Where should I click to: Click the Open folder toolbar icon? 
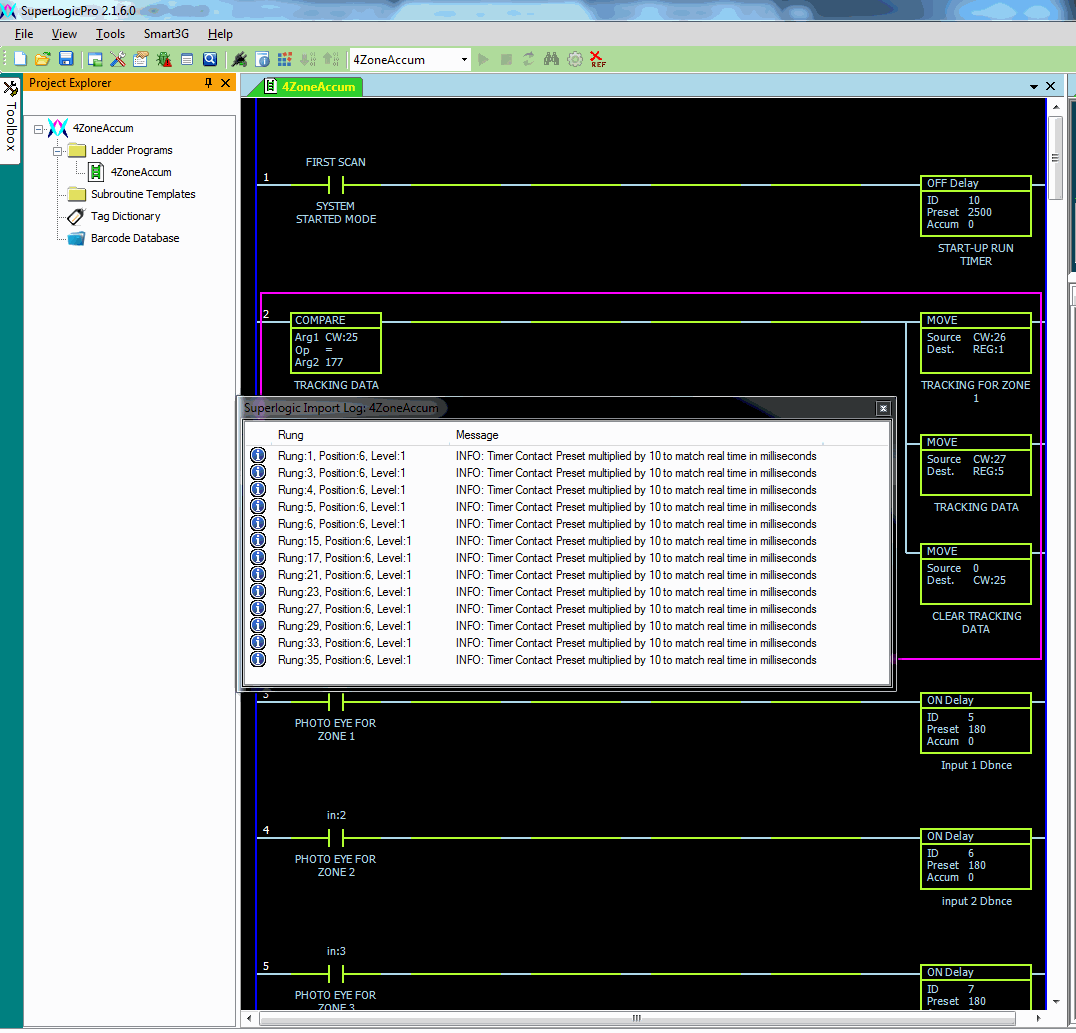[x=43, y=60]
